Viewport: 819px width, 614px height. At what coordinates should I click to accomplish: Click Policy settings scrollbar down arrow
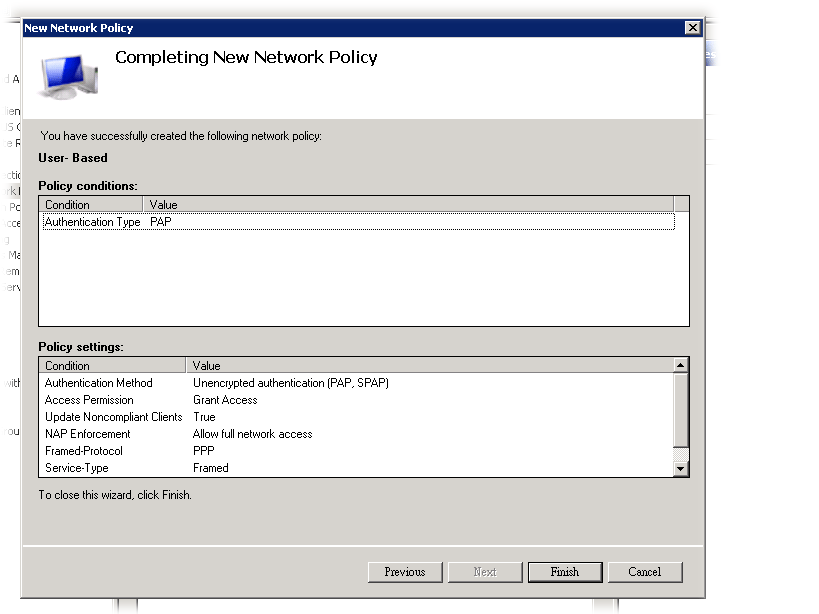pos(681,468)
